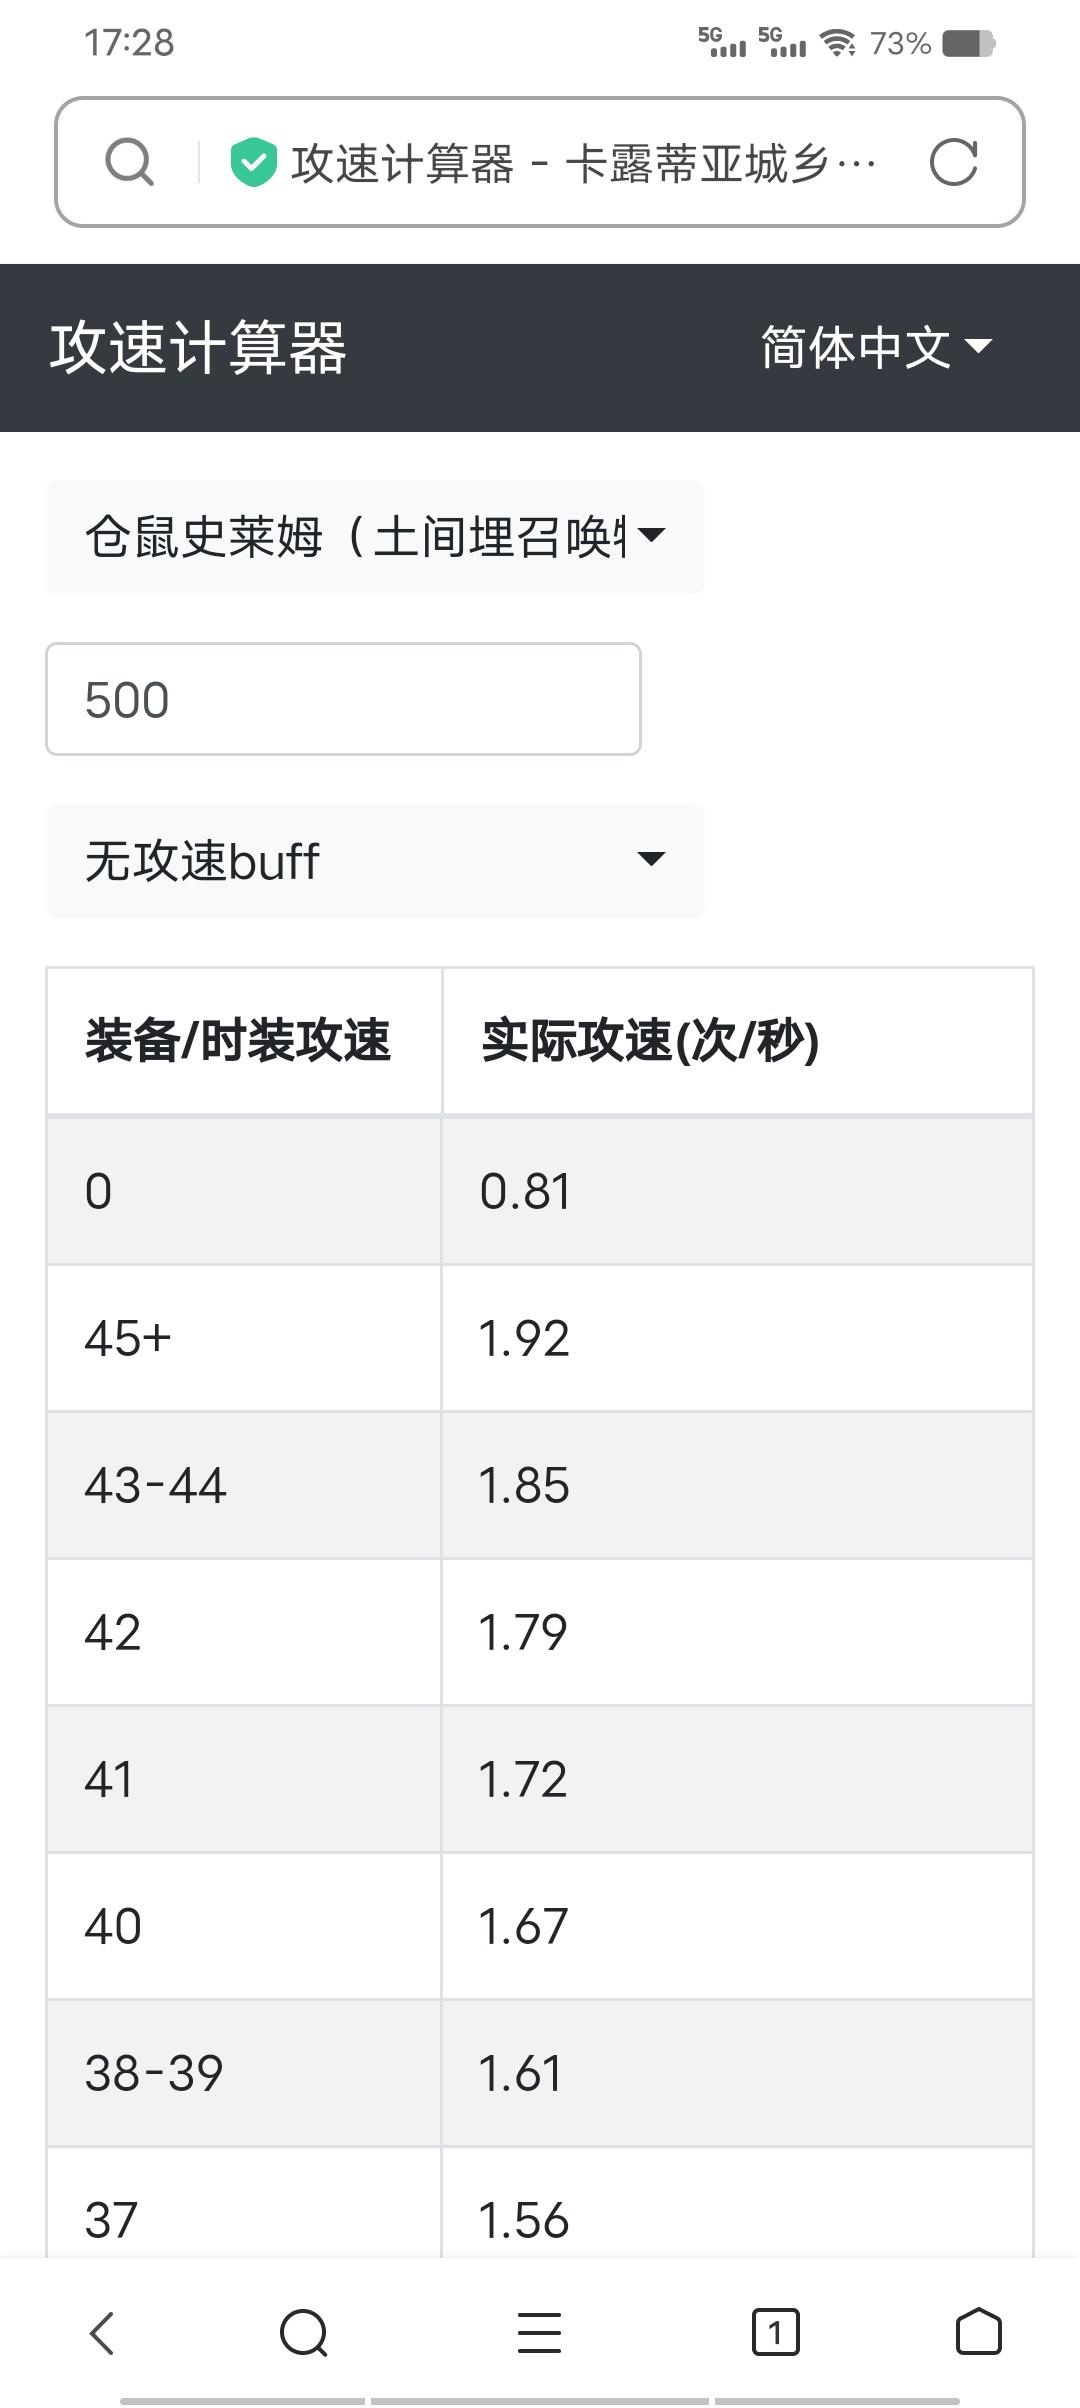1080x2408 pixels.
Task: Open the 简体中文 language dropdown
Action: [x=876, y=347]
